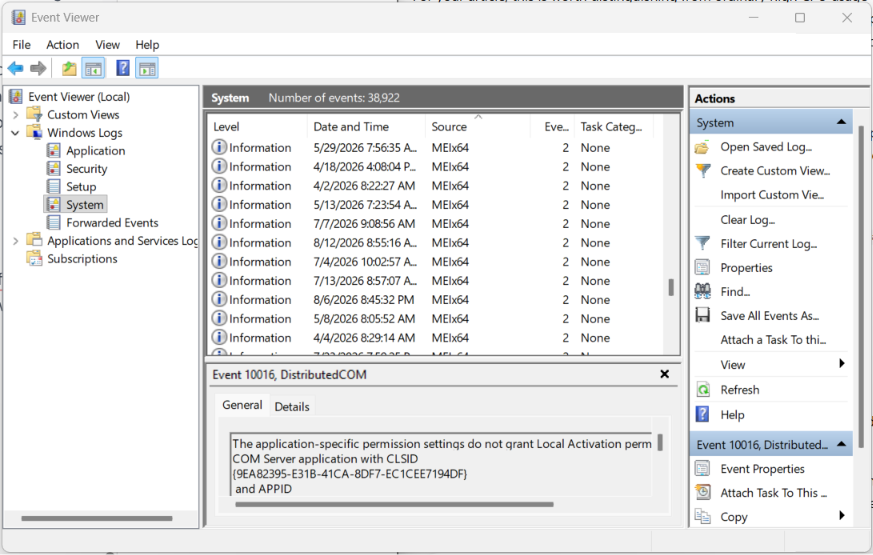Click the Up one level folder icon
Image resolution: width=873 pixels, height=555 pixels.
click(x=69, y=68)
